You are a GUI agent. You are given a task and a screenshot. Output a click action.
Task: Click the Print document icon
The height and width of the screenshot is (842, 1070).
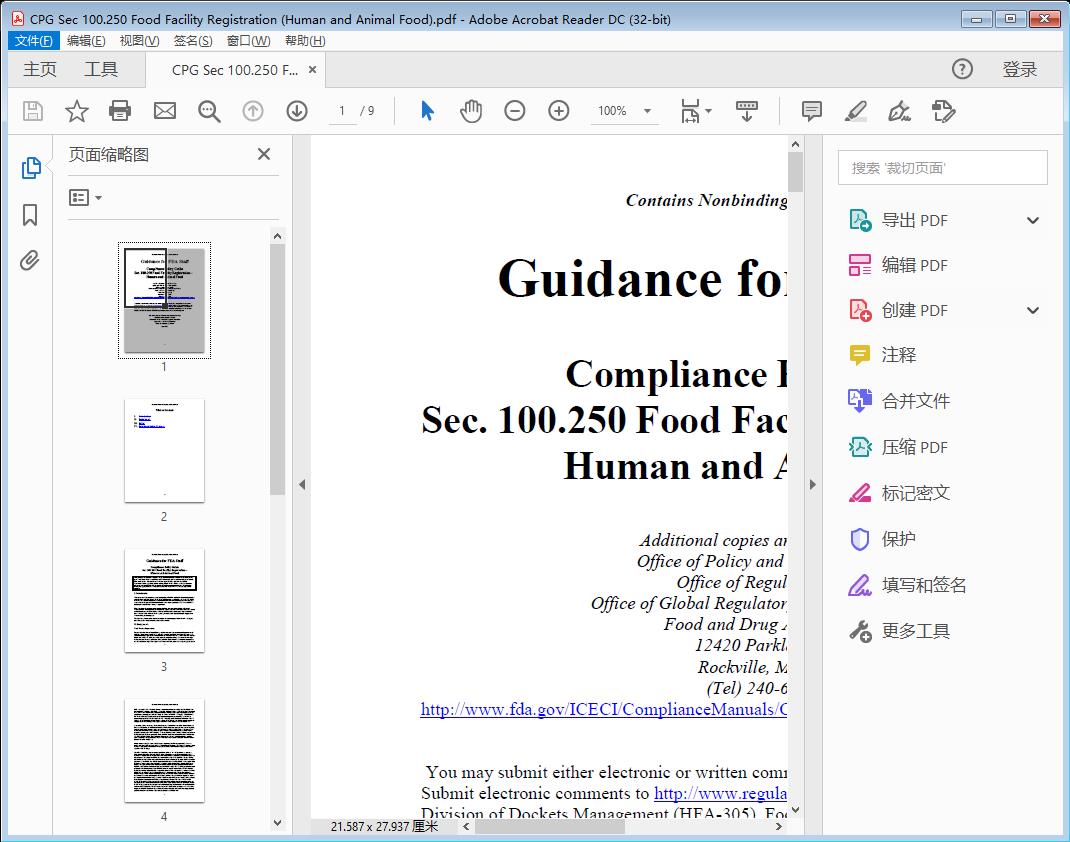tap(120, 111)
